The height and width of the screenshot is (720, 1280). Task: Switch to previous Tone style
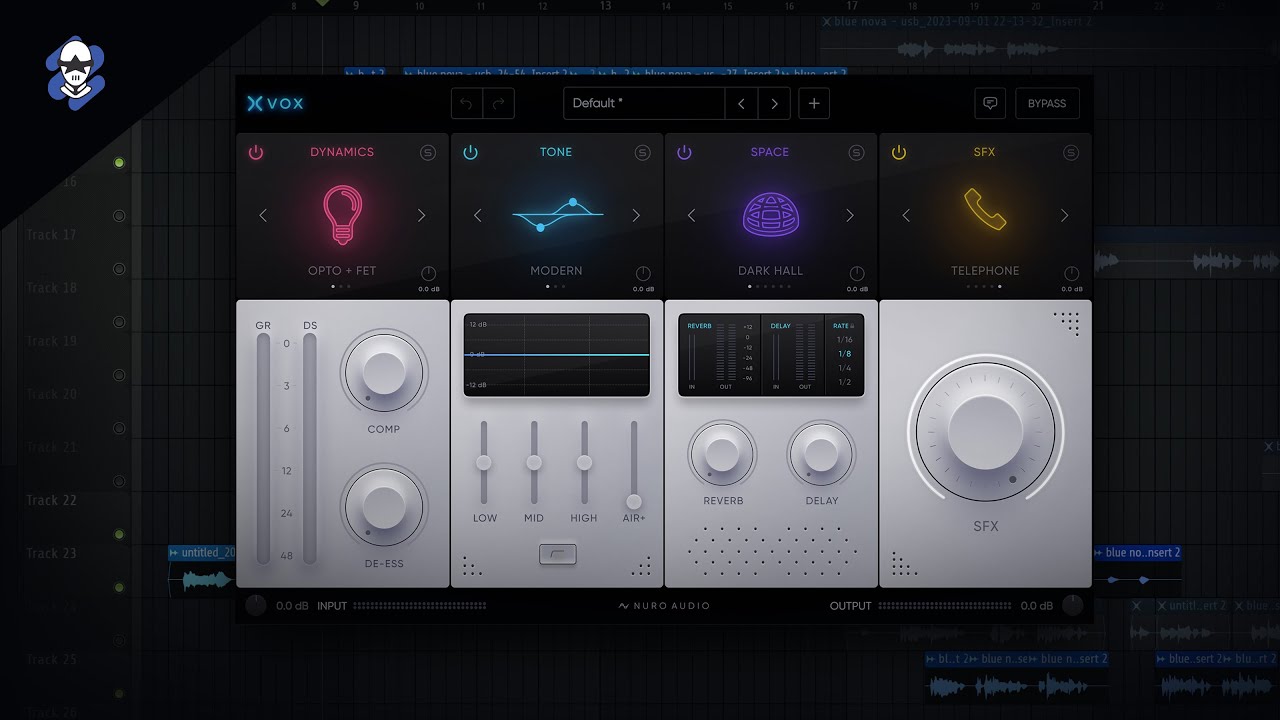(x=478, y=215)
